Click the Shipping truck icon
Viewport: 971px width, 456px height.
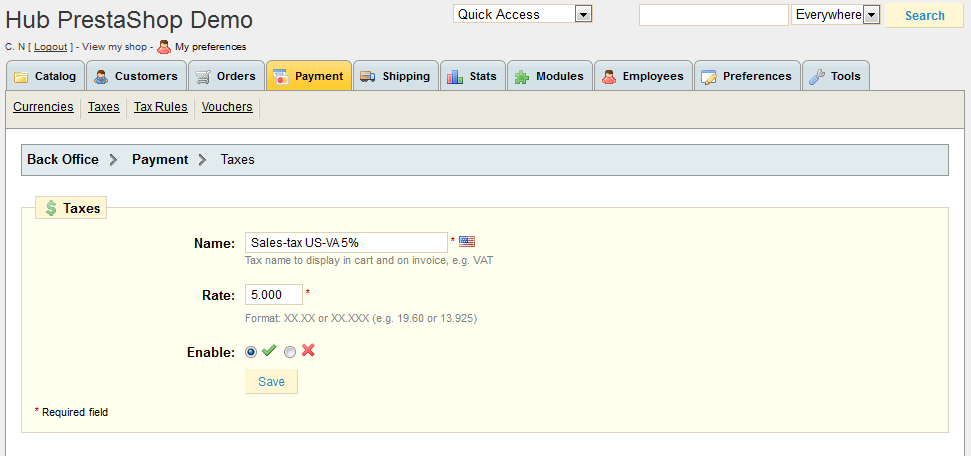tap(368, 76)
